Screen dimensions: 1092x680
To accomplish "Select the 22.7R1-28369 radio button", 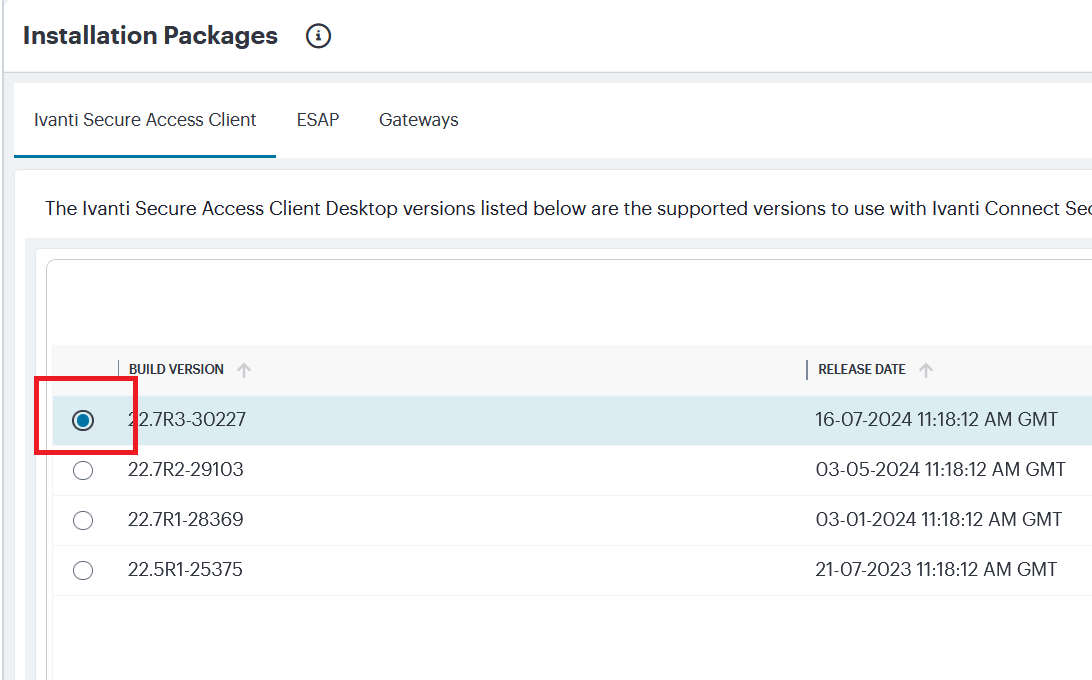I will point(83,519).
